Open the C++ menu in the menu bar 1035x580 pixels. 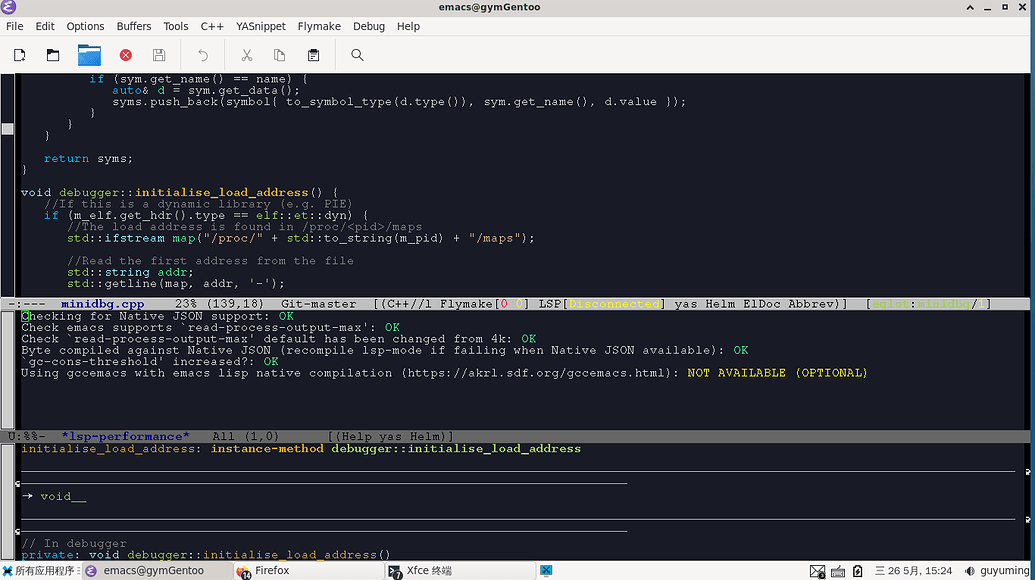(x=211, y=26)
